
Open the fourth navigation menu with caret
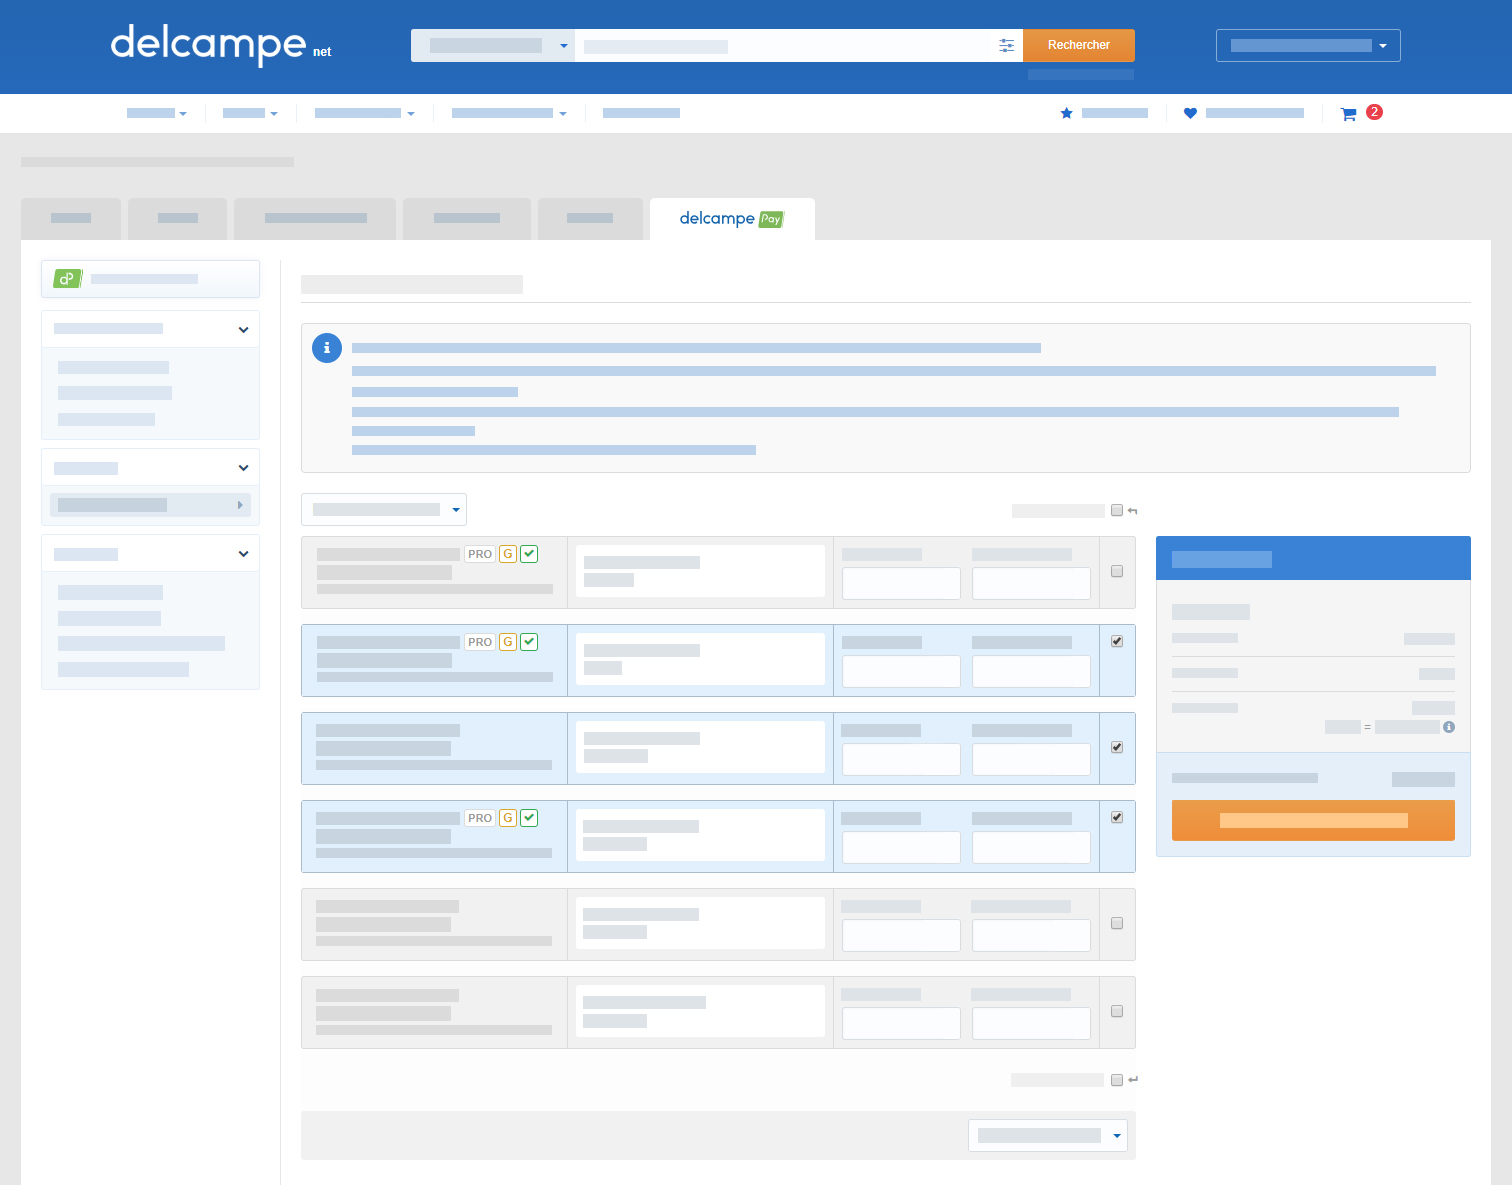coord(509,113)
